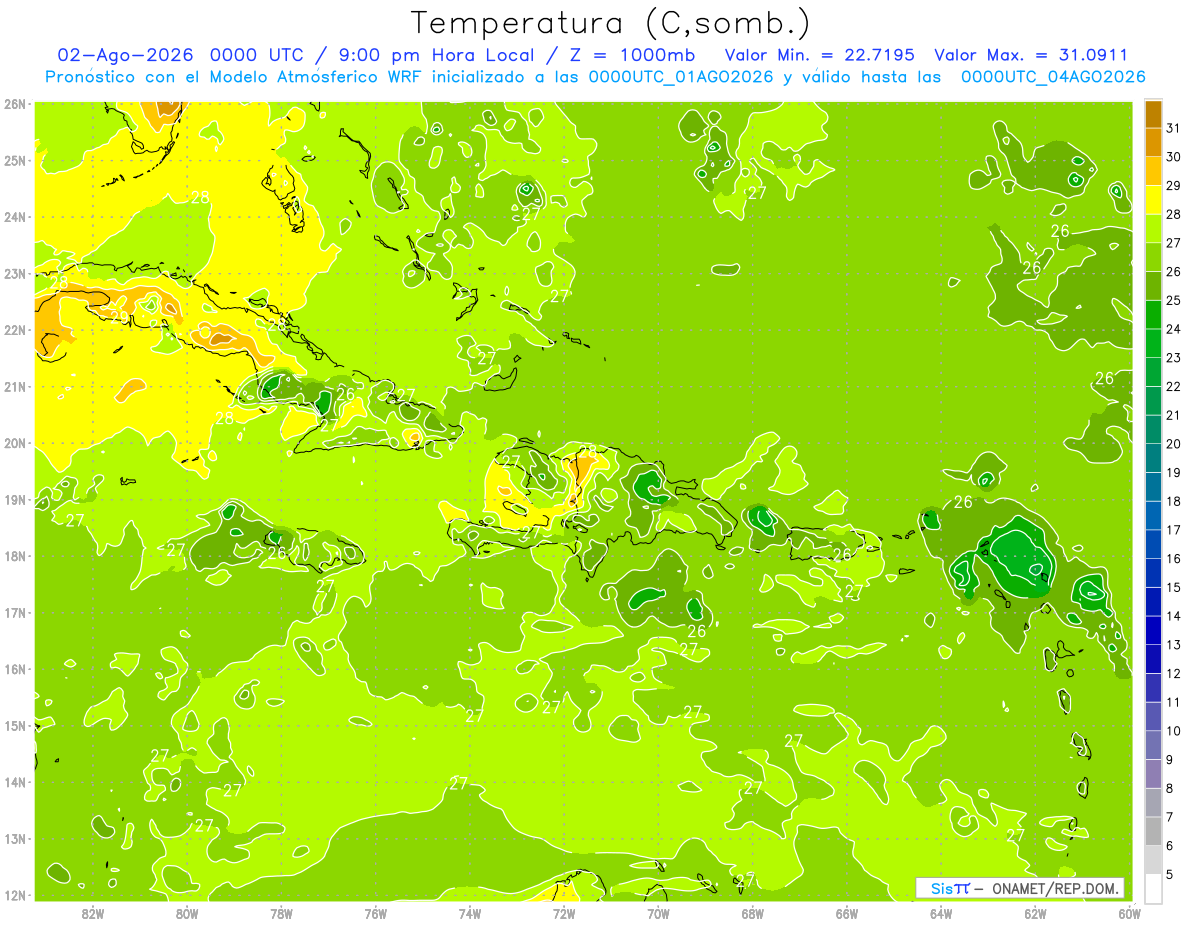Click the color scale label '8'
Screen dimensions: 1200x927
(x=1170, y=788)
